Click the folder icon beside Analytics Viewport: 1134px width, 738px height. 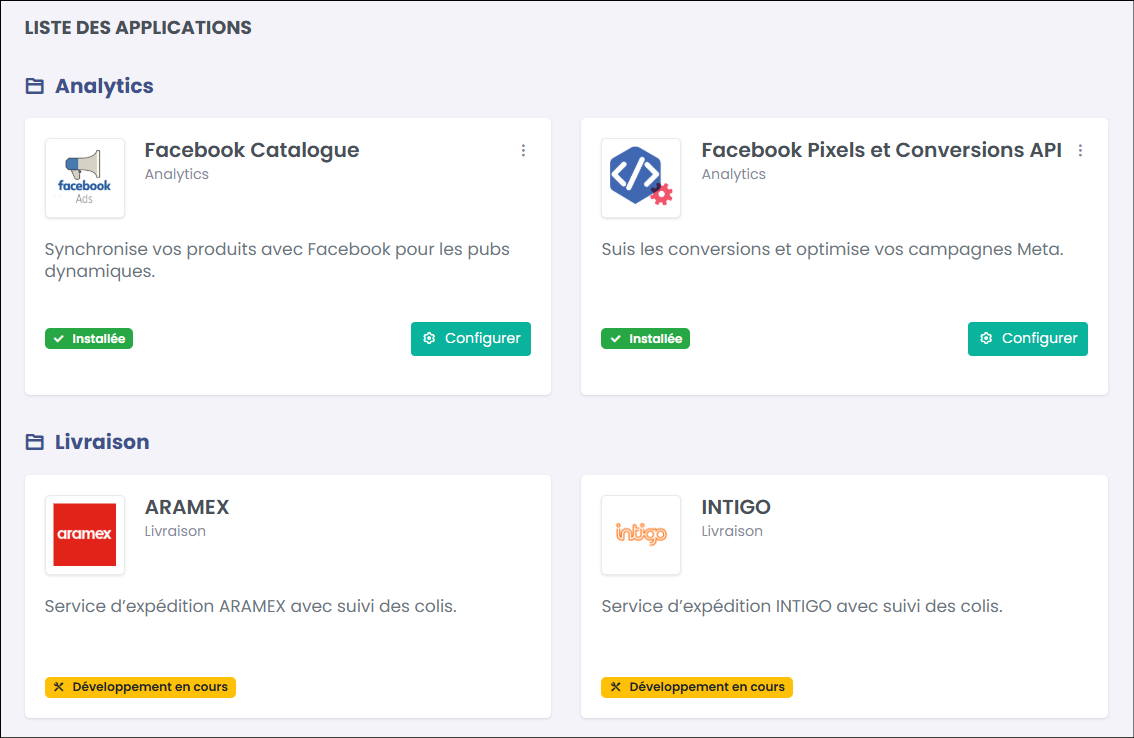[x=35, y=86]
